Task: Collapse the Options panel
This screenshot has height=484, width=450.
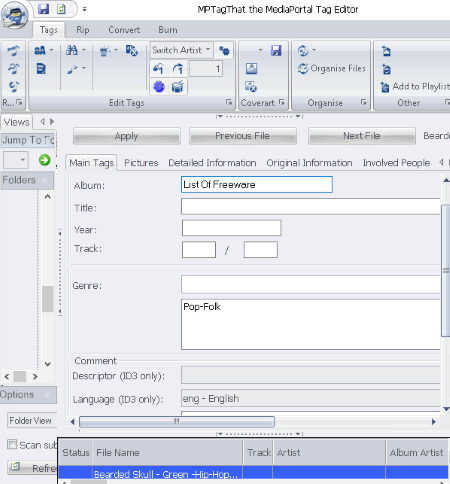Action: pyautogui.click(x=47, y=395)
